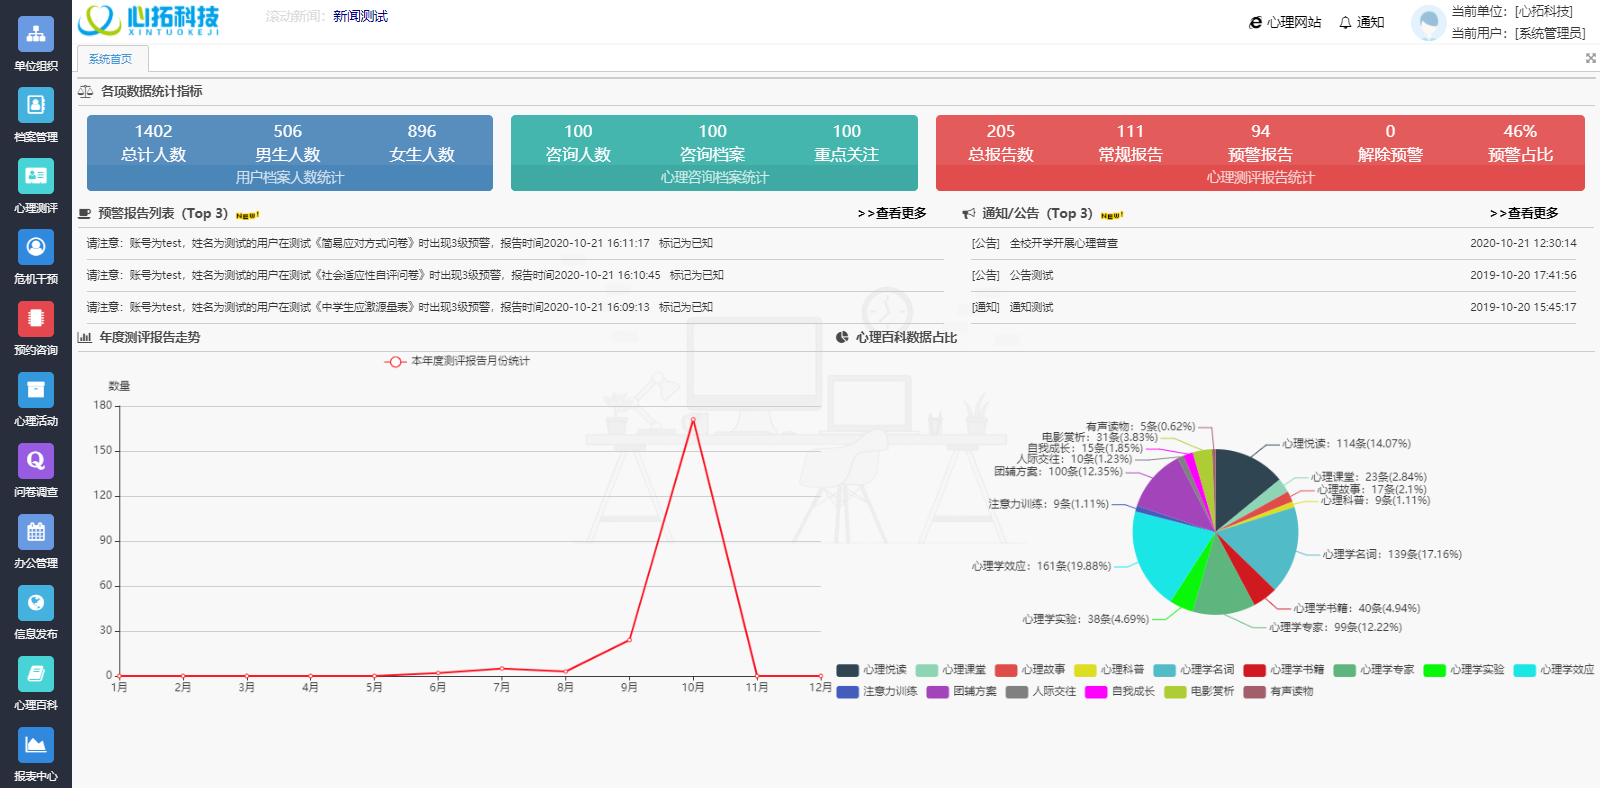This screenshot has height=788, width=1600.
Task: Open the 单位组织 sidebar icon
Action: [36, 34]
